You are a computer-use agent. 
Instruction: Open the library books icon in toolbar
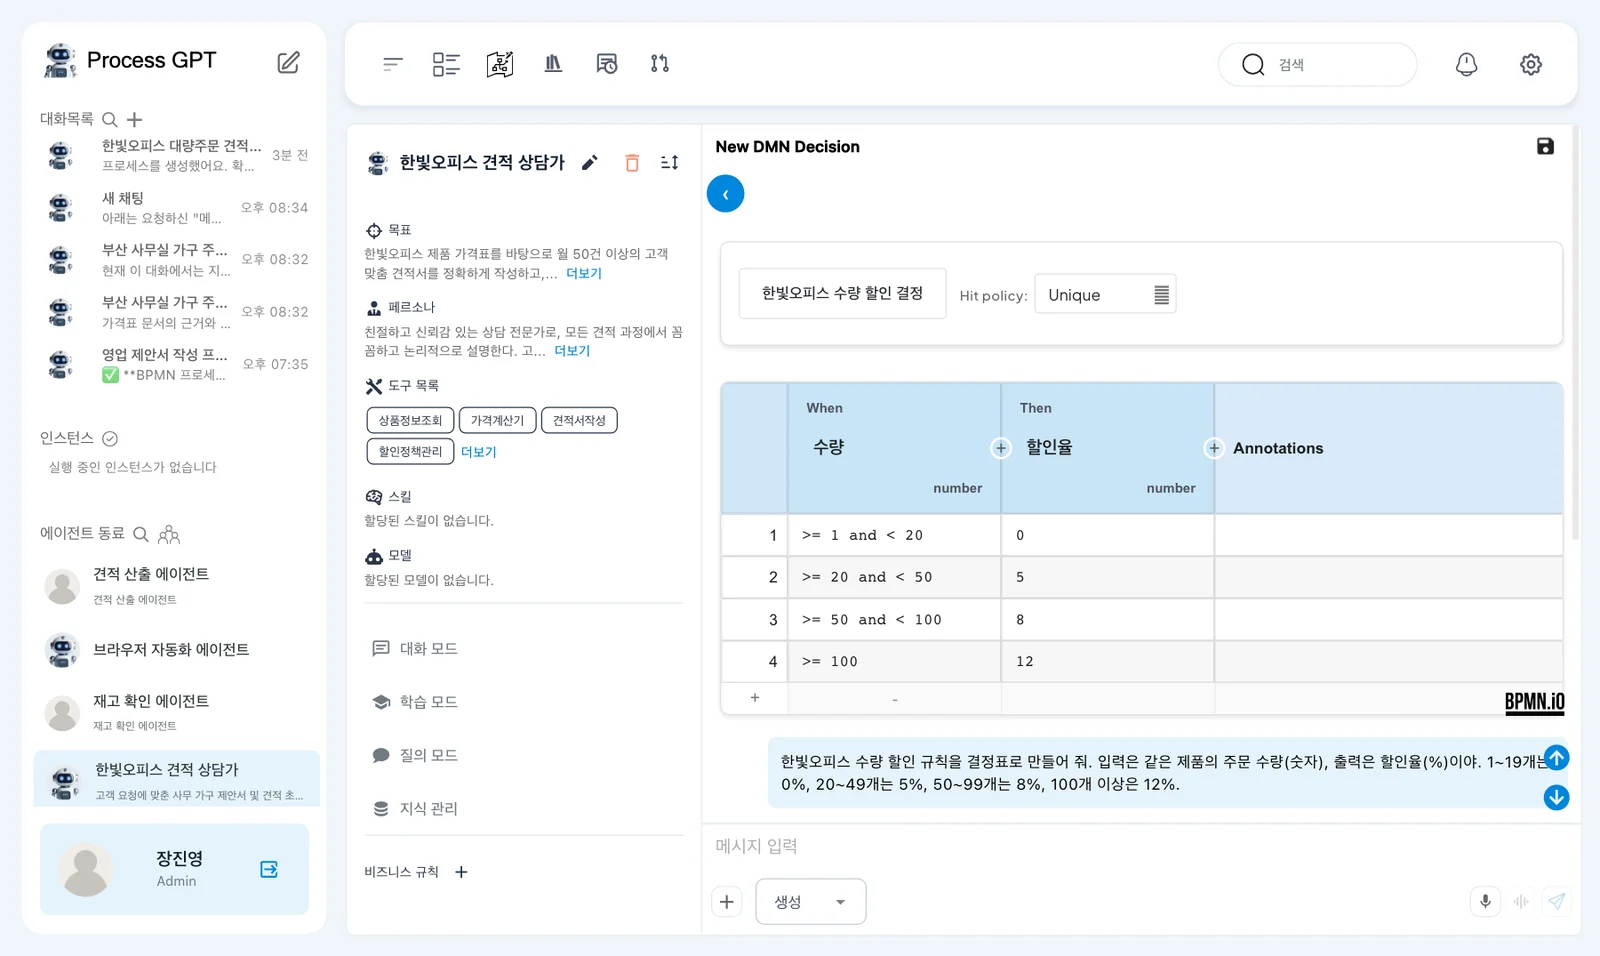pyautogui.click(x=553, y=64)
